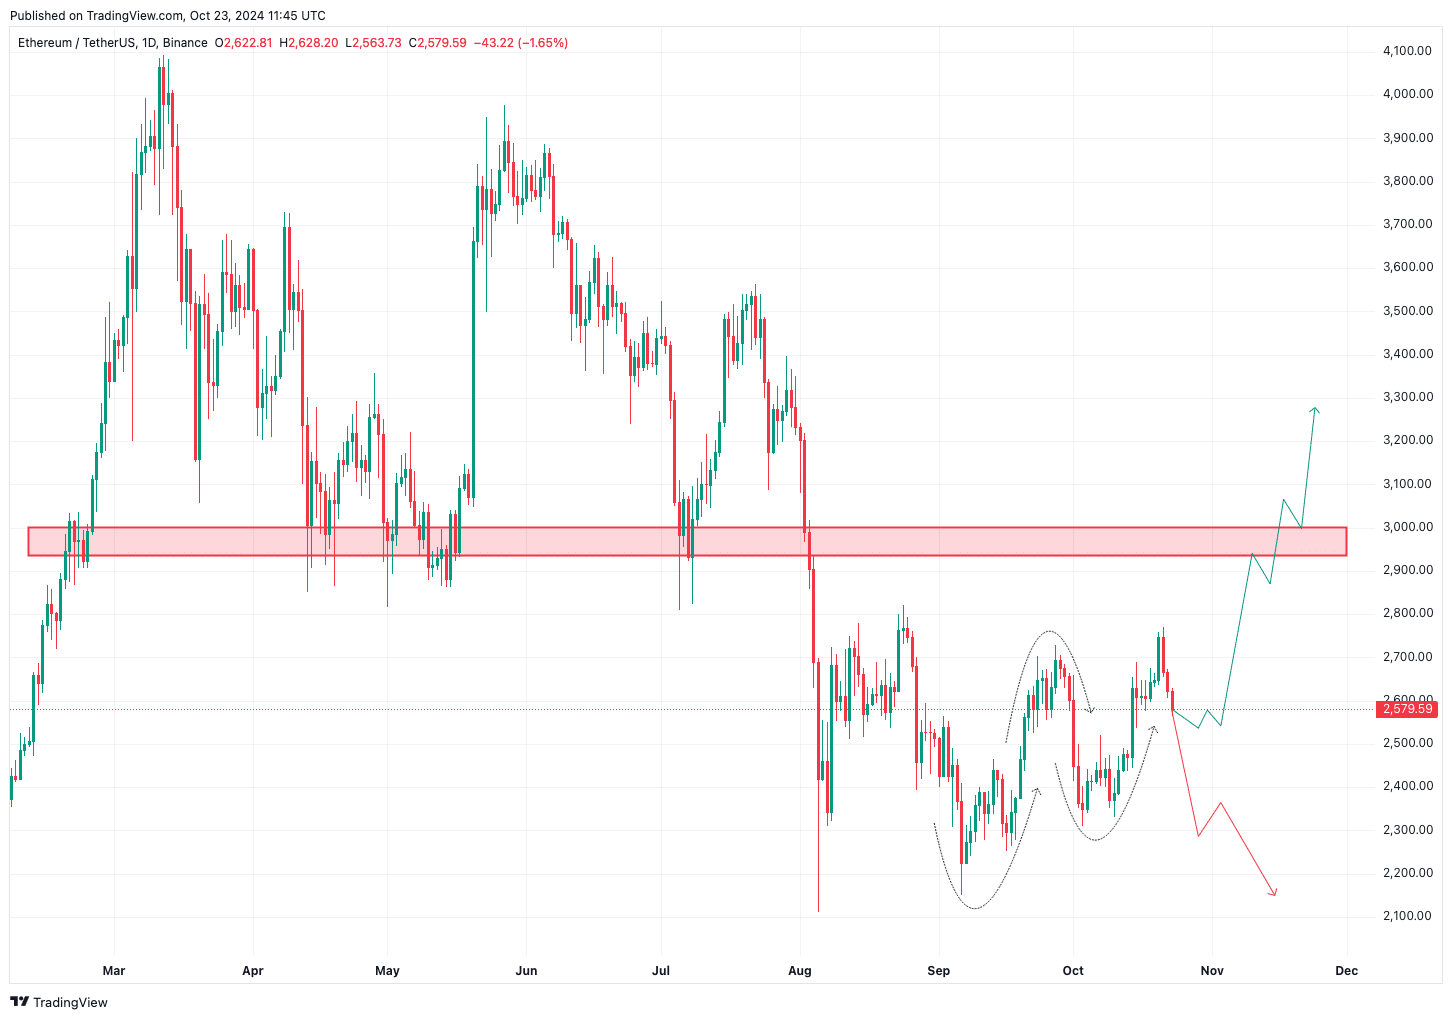The width and height of the screenshot is (1453, 1019).
Task: Click the Nov label on time axis
Action: pyautogui.click(x=1212, y=970)
